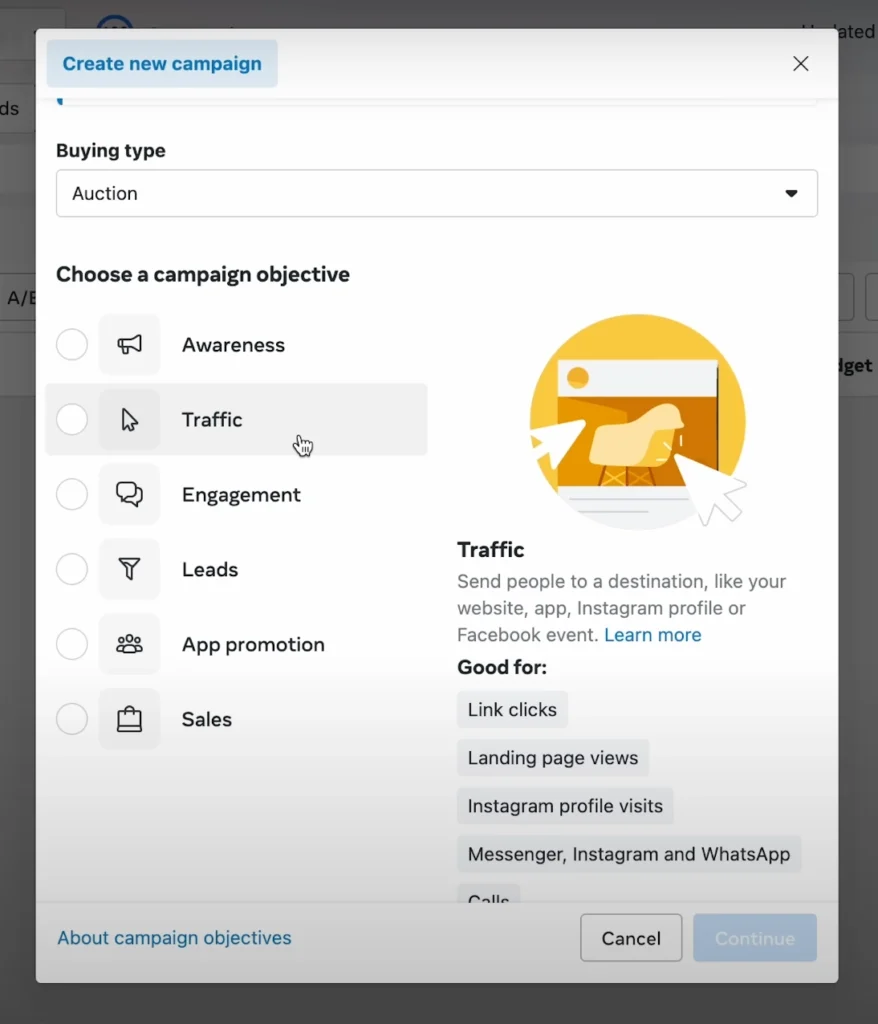
Task: Click the Leads funnel icon
Action: click(x=129, y=569)
